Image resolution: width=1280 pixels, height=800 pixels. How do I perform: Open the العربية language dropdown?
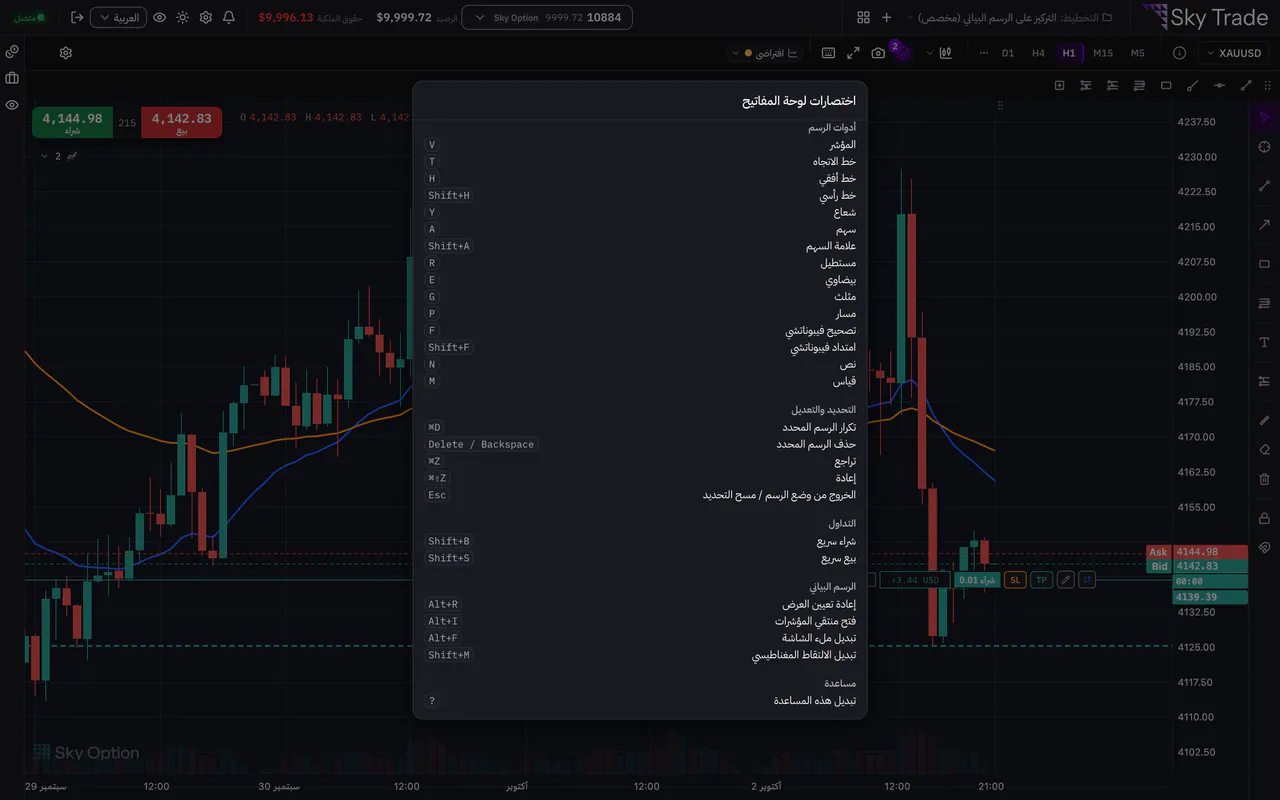(118, 18)
